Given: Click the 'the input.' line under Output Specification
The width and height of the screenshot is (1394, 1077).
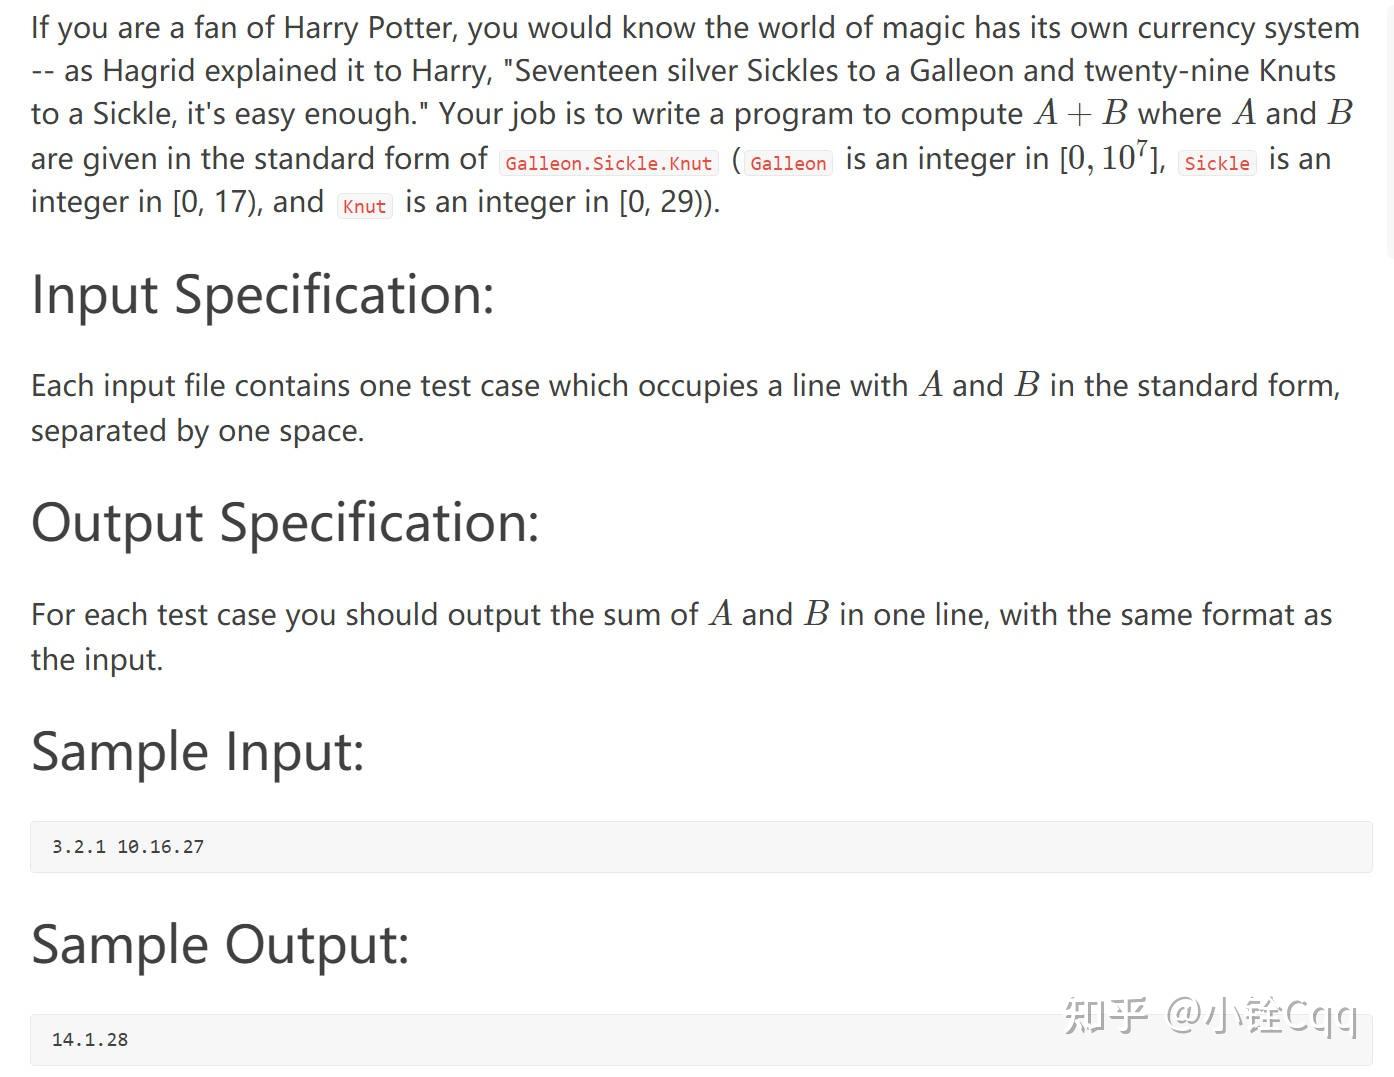Looking at the screenshot, I should (x=97, y=660).
